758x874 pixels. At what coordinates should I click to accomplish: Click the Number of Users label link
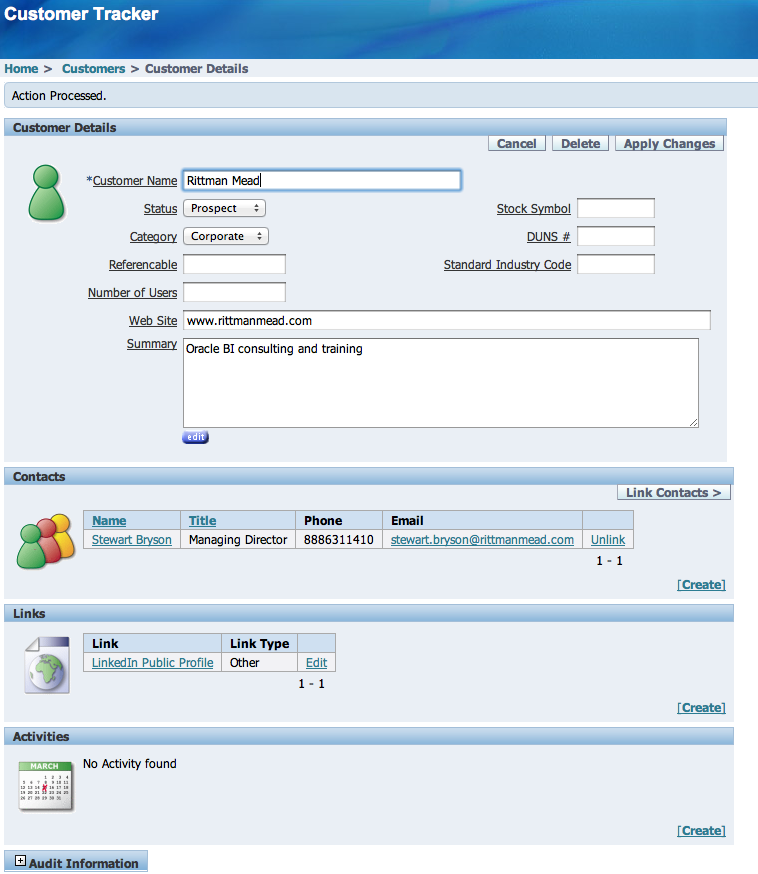tap(133, 292)
